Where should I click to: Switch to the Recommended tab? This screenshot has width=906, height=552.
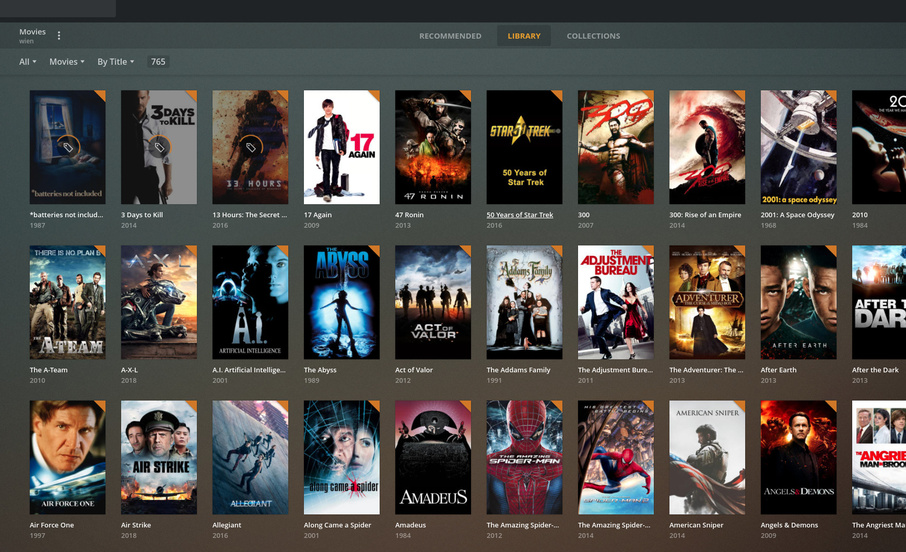450,36
